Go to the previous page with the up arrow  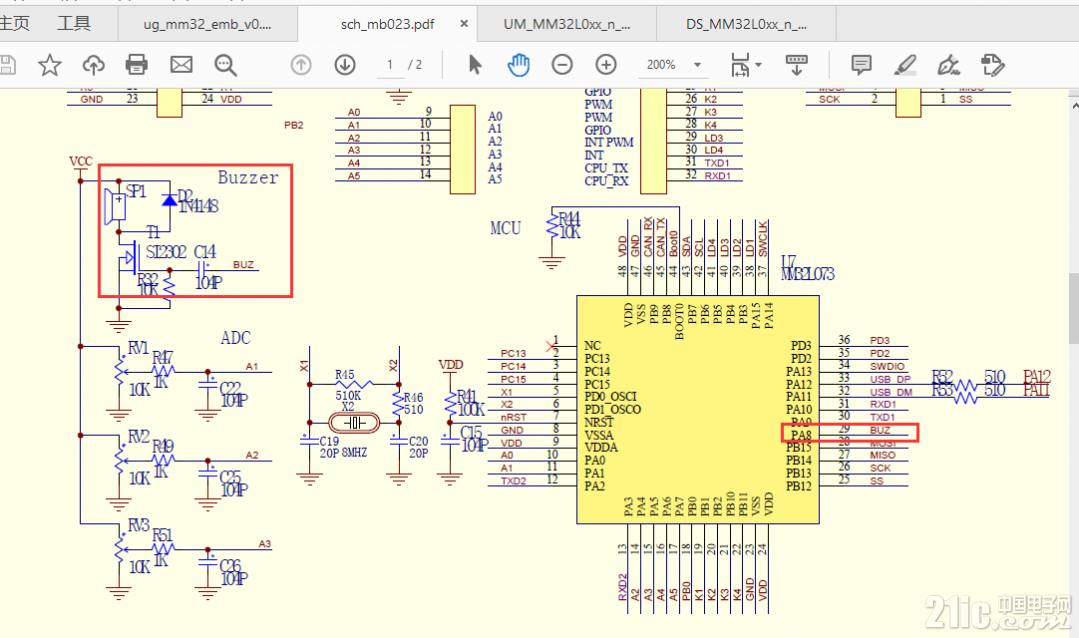301,65
